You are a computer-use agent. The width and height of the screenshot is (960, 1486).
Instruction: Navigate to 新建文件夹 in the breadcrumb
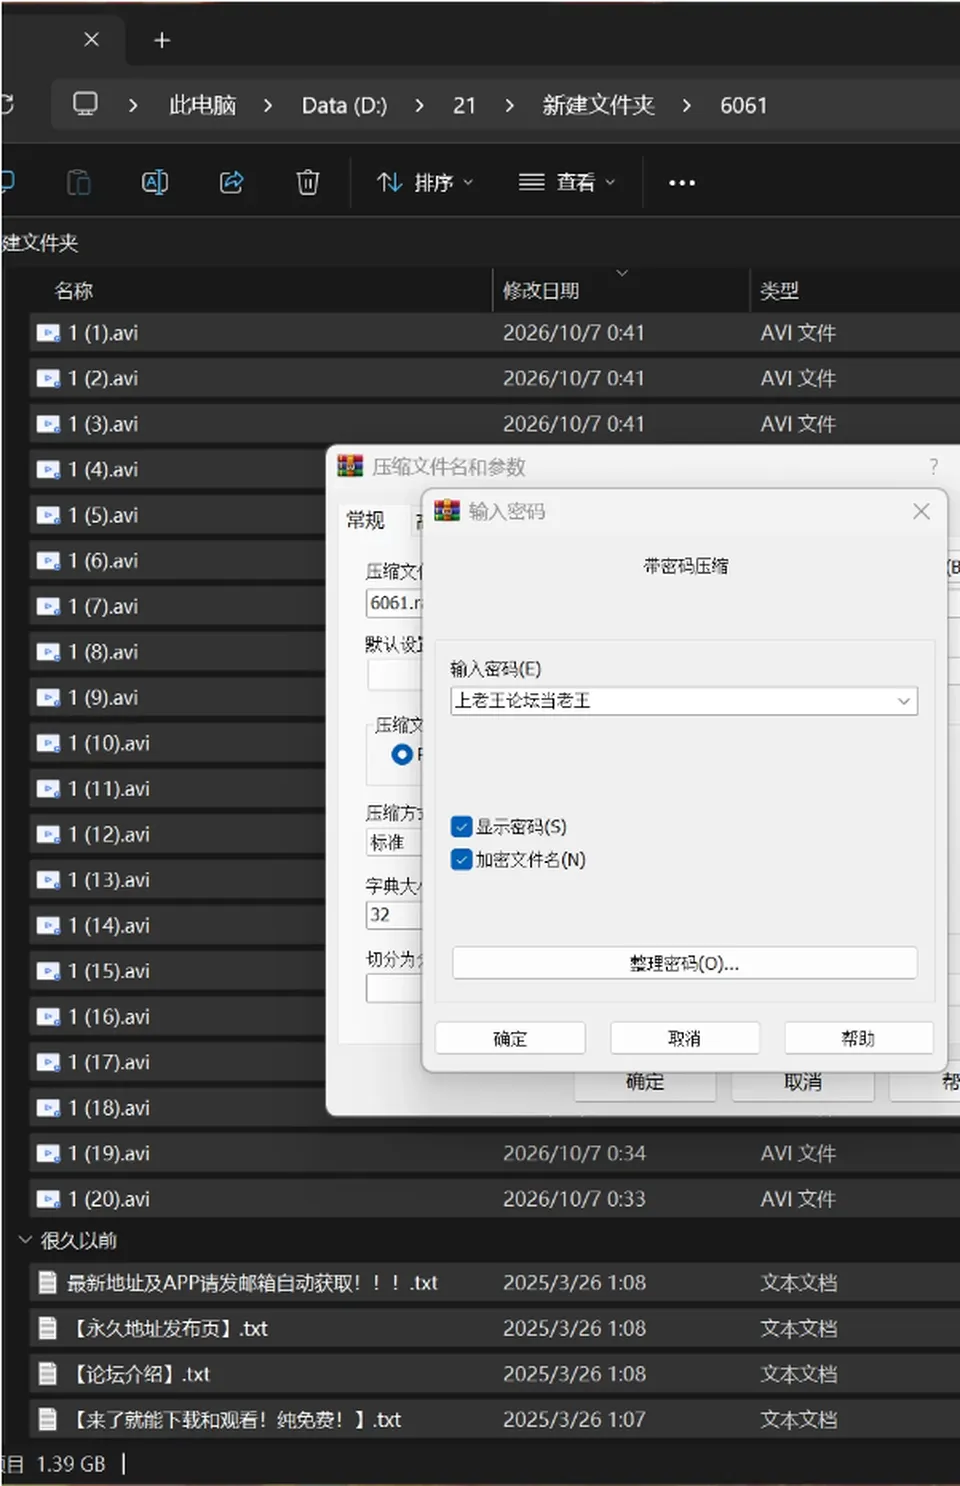pos(598,105)
